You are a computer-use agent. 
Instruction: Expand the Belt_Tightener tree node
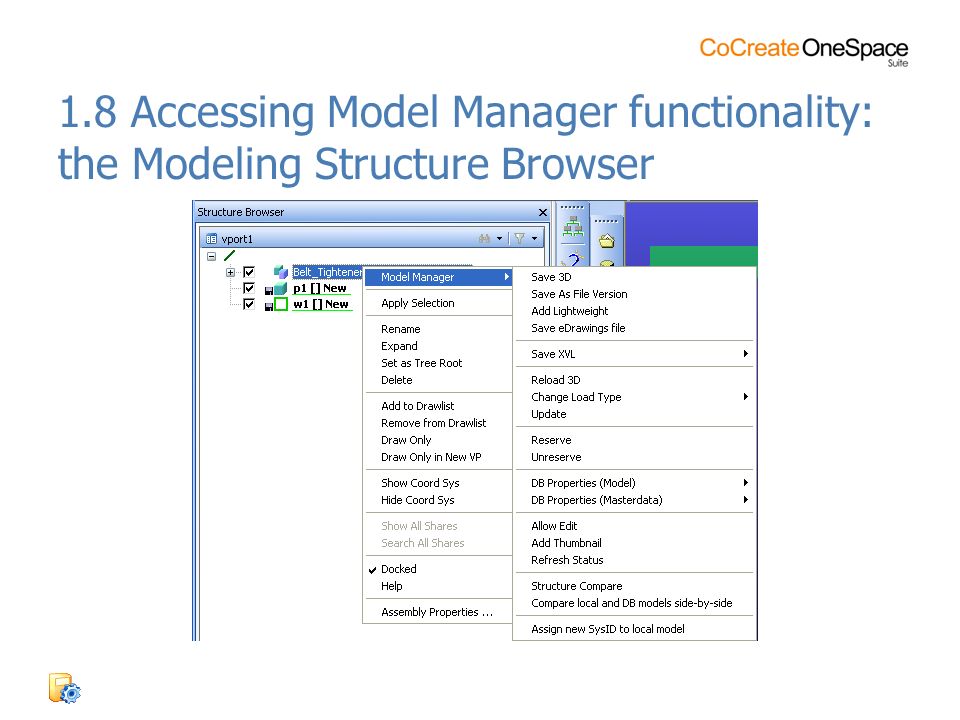pyautogui.click(x=230, y=272)
